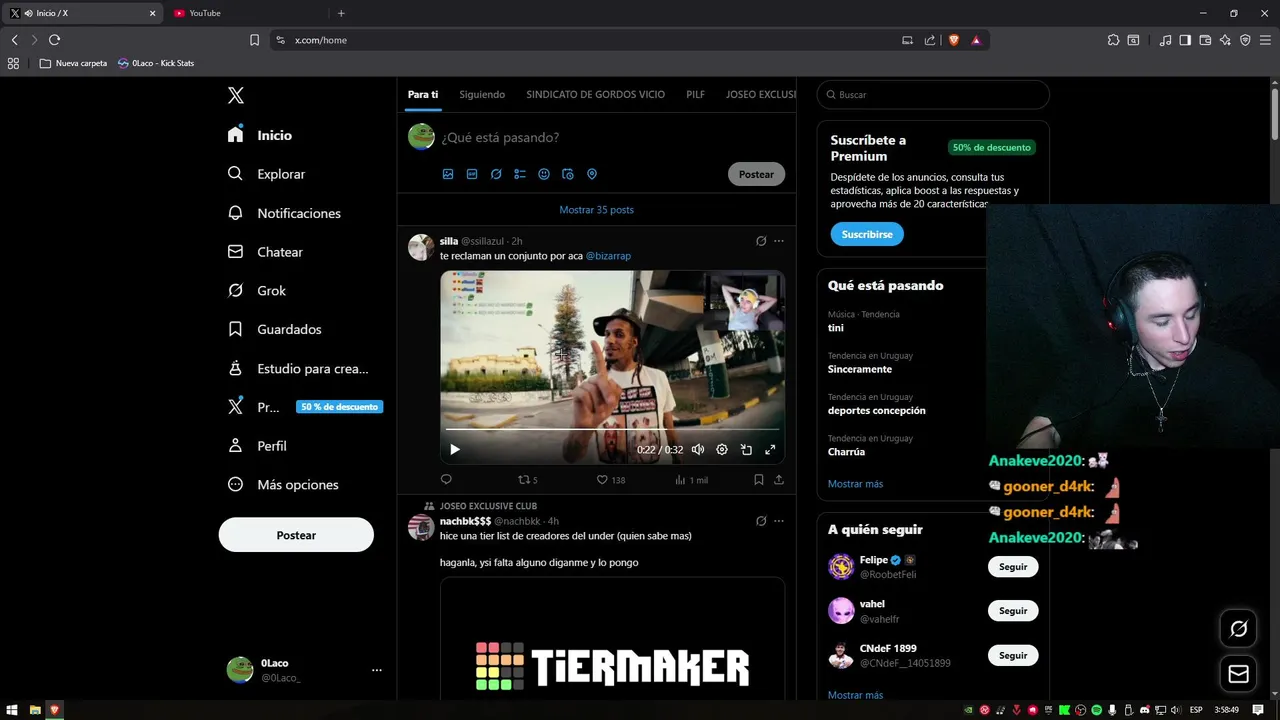
Task: Follow Felipe with Seguir button
Action: coord(1013,567)
